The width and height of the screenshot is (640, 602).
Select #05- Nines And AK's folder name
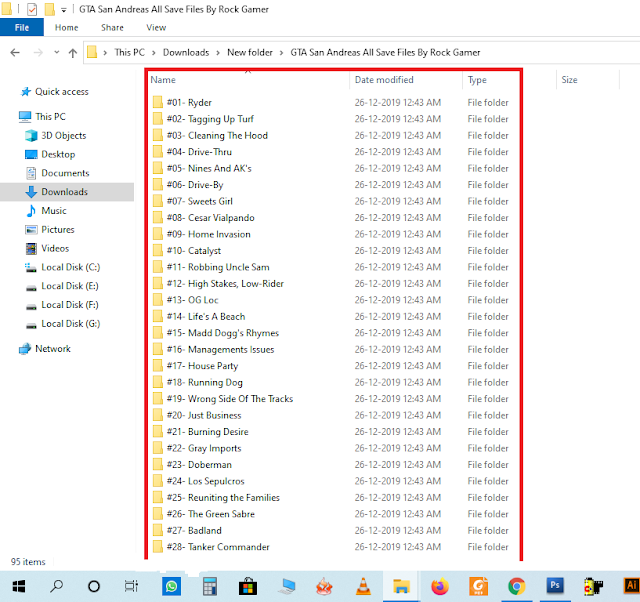(209, 168)
